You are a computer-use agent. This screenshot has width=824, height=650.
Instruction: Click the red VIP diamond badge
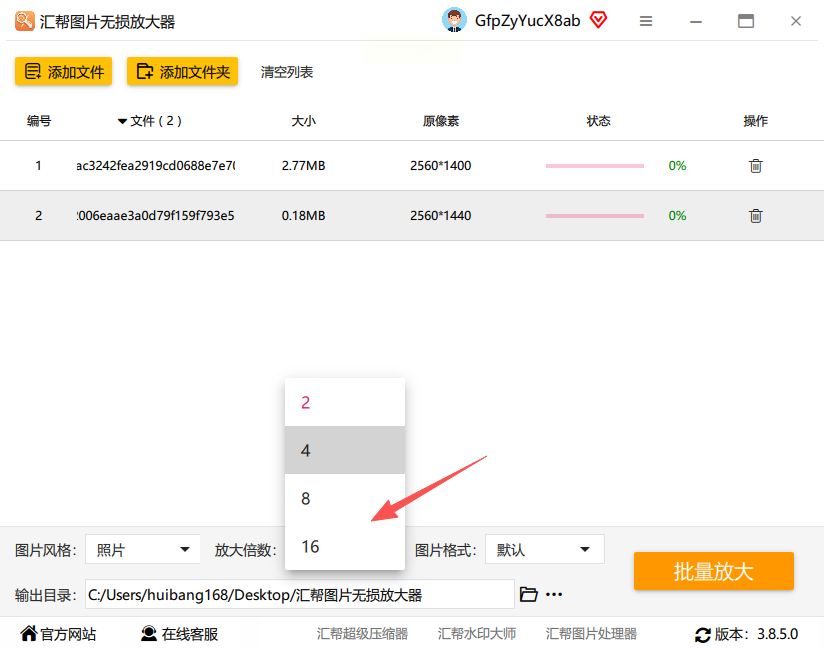tap(598, 20)
